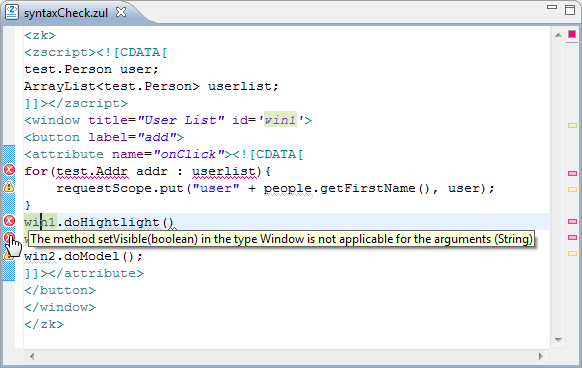The width and height of the screenshot is (582, 368).
Task: Jump to the people warning marker in overview ruler
Action: tap(572, 189)
